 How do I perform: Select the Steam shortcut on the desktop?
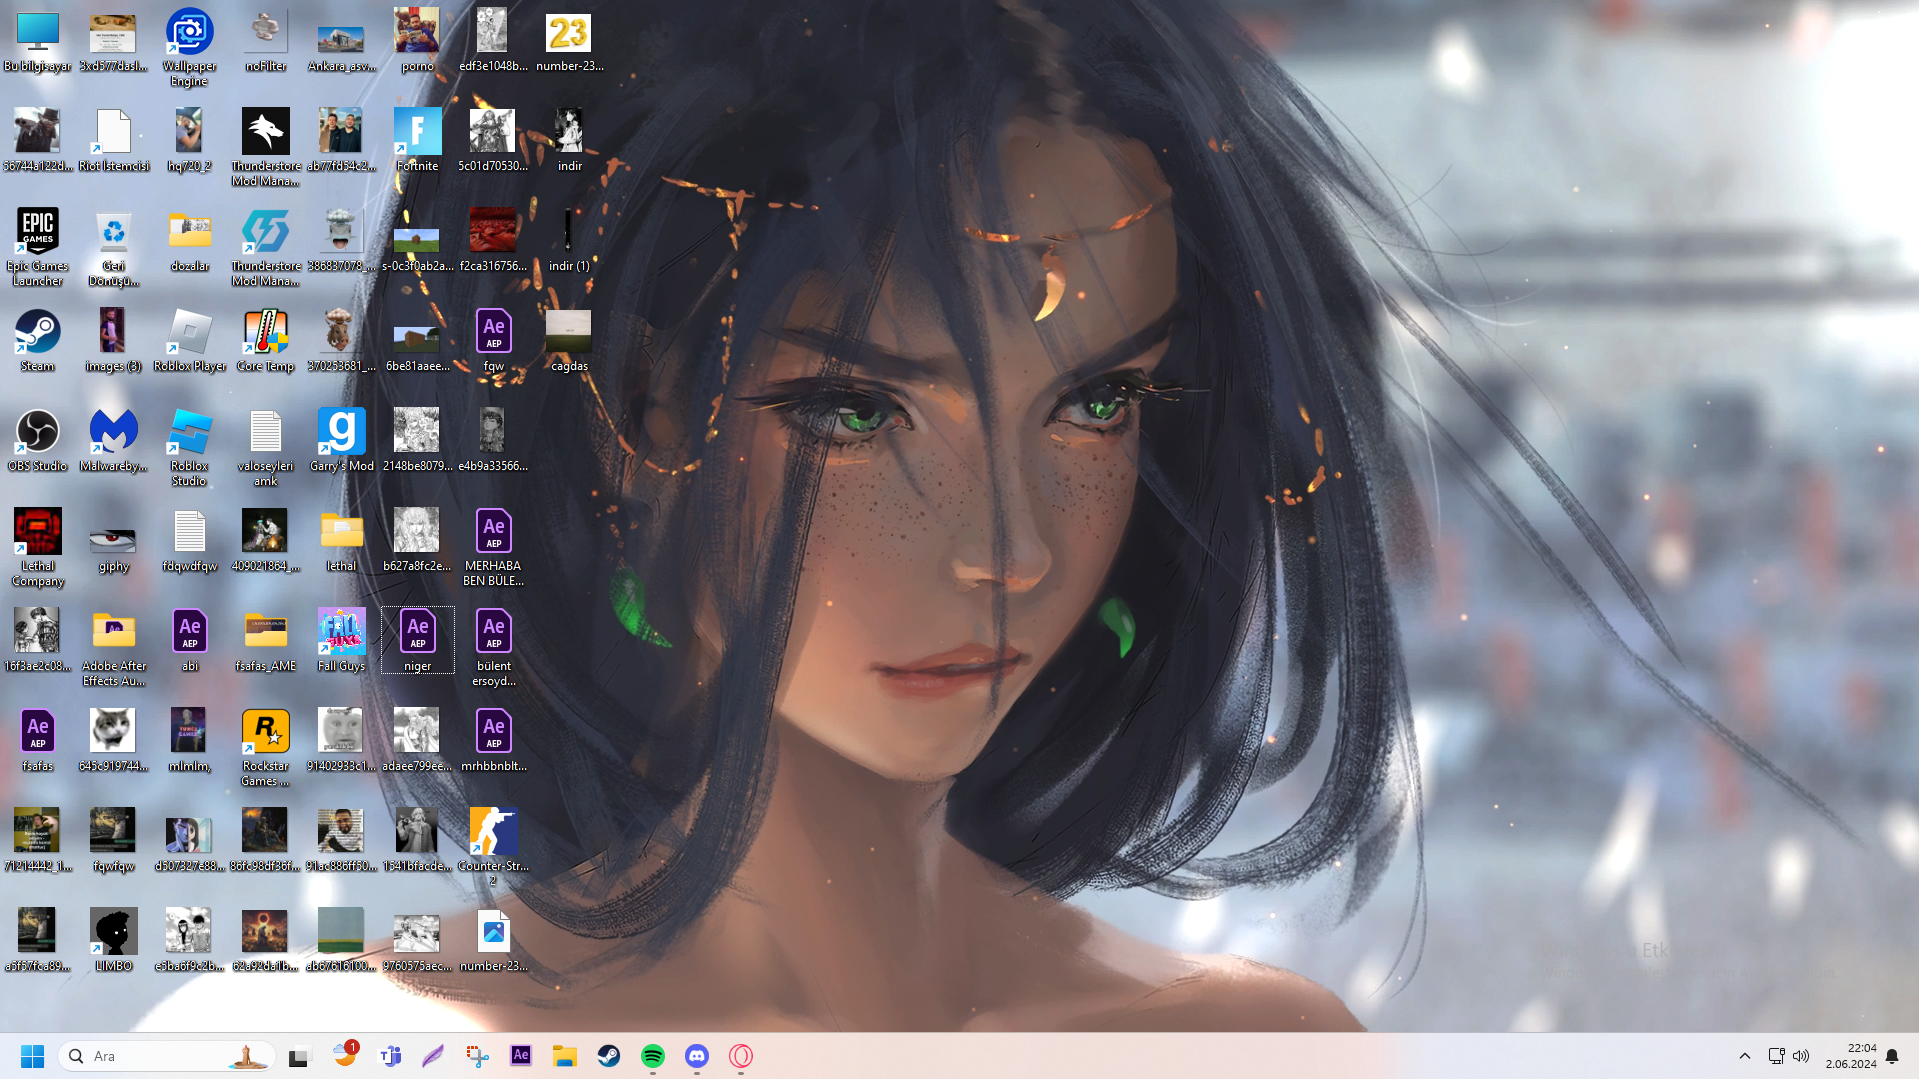[x=38, y=341]
